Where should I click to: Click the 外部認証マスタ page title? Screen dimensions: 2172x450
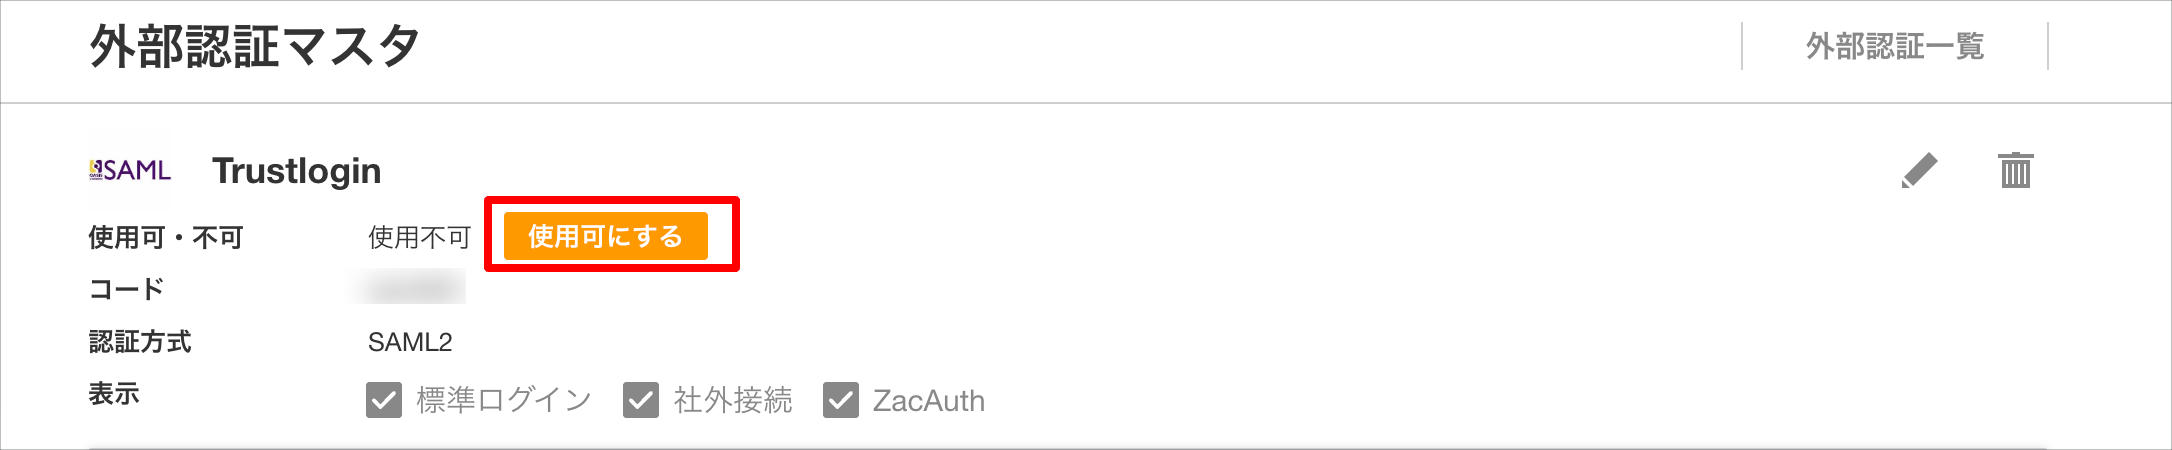coord(255,46)
